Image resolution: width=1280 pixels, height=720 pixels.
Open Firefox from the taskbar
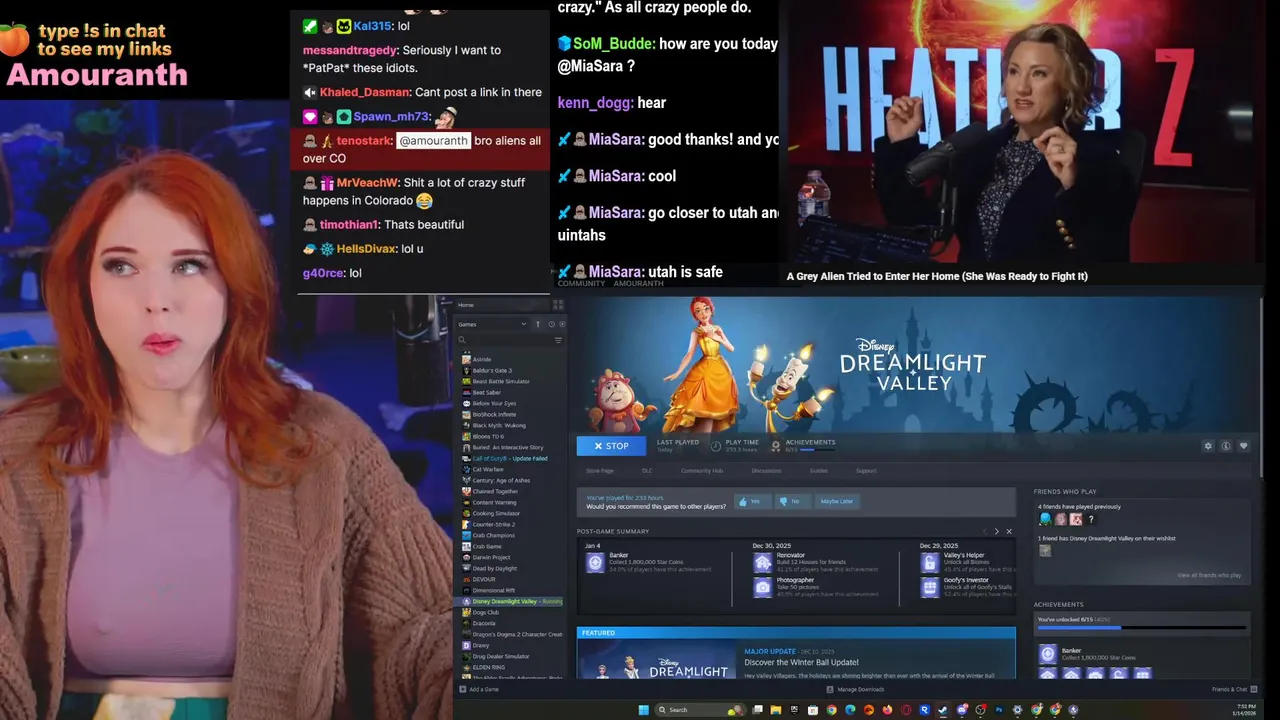click(887, 710)
